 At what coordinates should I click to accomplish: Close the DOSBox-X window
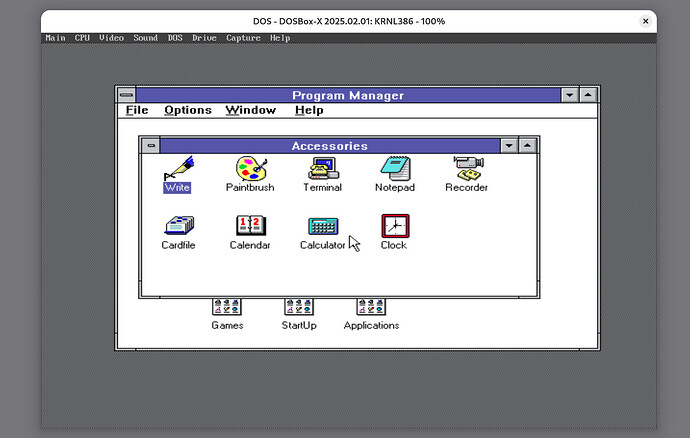646,21
